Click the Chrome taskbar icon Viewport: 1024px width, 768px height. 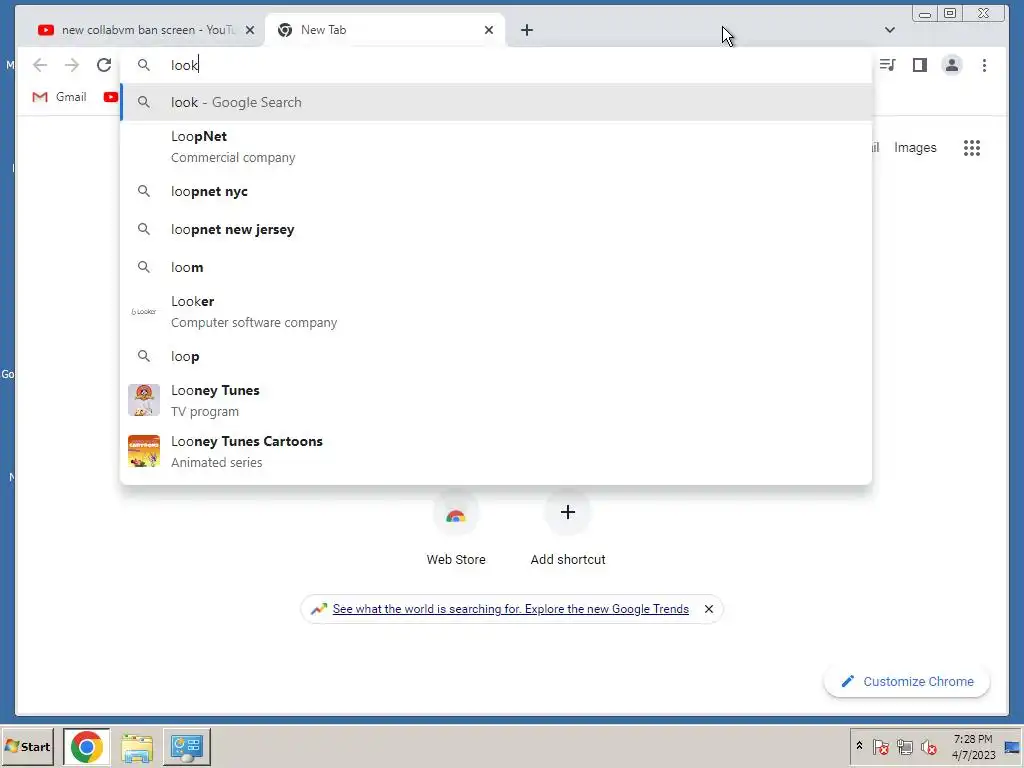(86, 746)
